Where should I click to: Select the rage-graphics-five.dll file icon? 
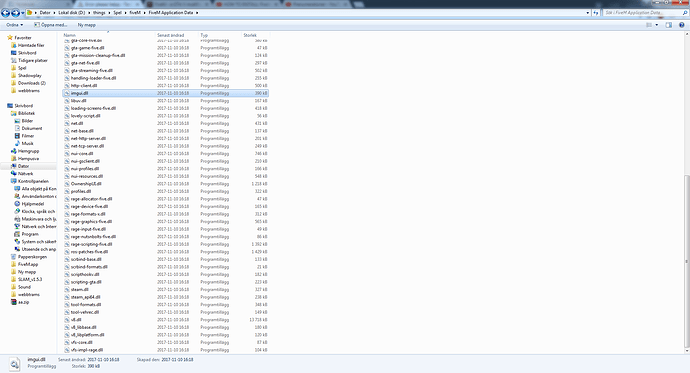click(x=67, y=222)
